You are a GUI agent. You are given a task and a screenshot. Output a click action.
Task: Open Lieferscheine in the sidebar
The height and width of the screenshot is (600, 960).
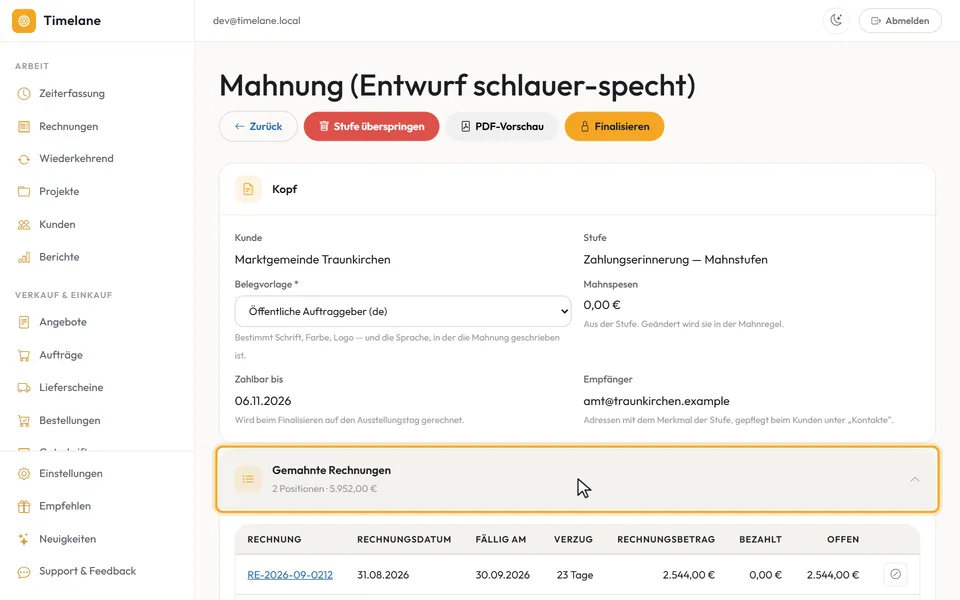click(71, 388)
